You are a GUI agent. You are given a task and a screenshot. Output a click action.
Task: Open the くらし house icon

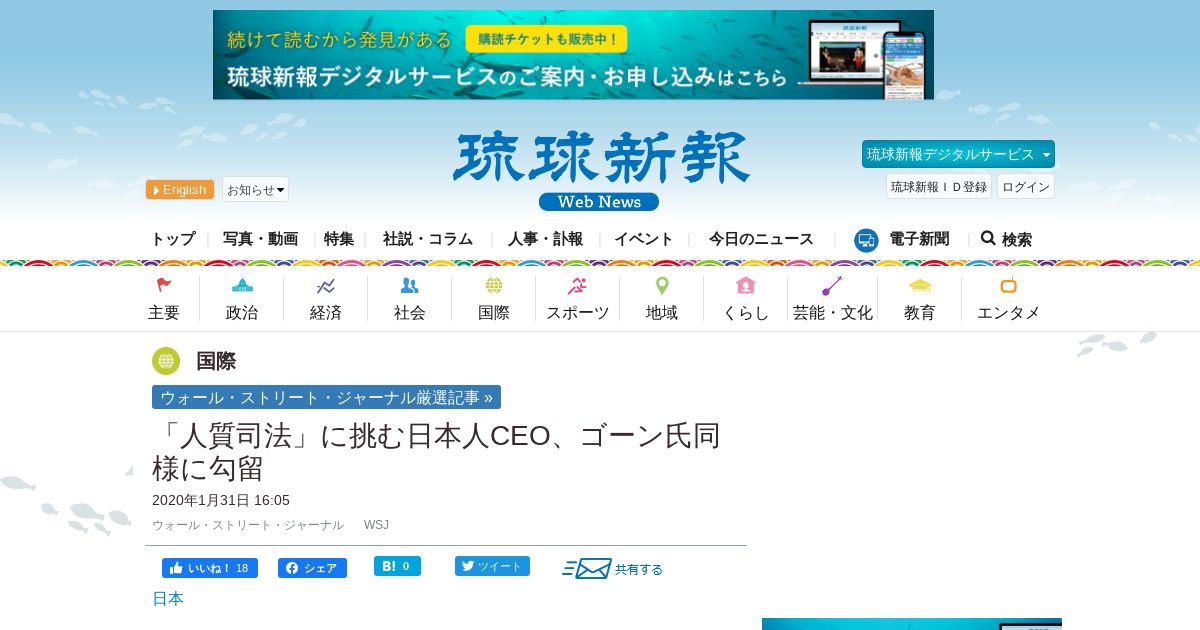(746, 285)
